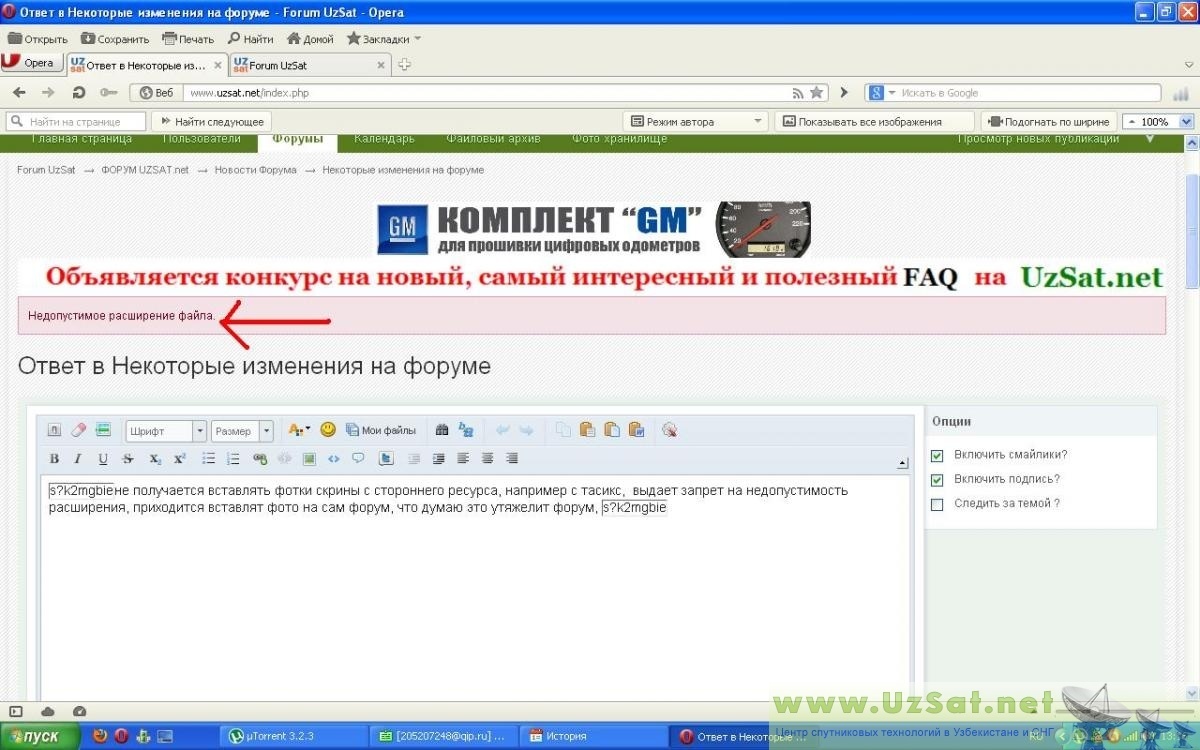
Task: Insert a hyperlink in the post
Action: pos(261,459)
